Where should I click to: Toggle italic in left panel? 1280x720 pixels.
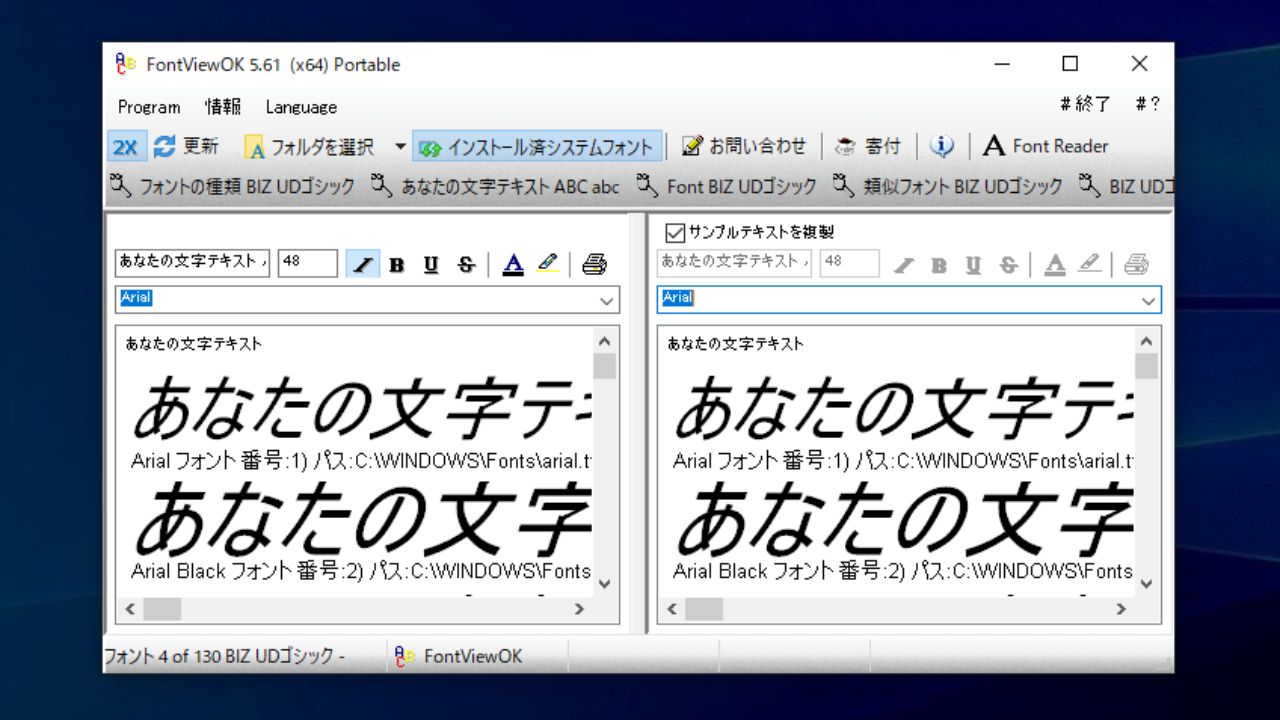click(362, 264)
